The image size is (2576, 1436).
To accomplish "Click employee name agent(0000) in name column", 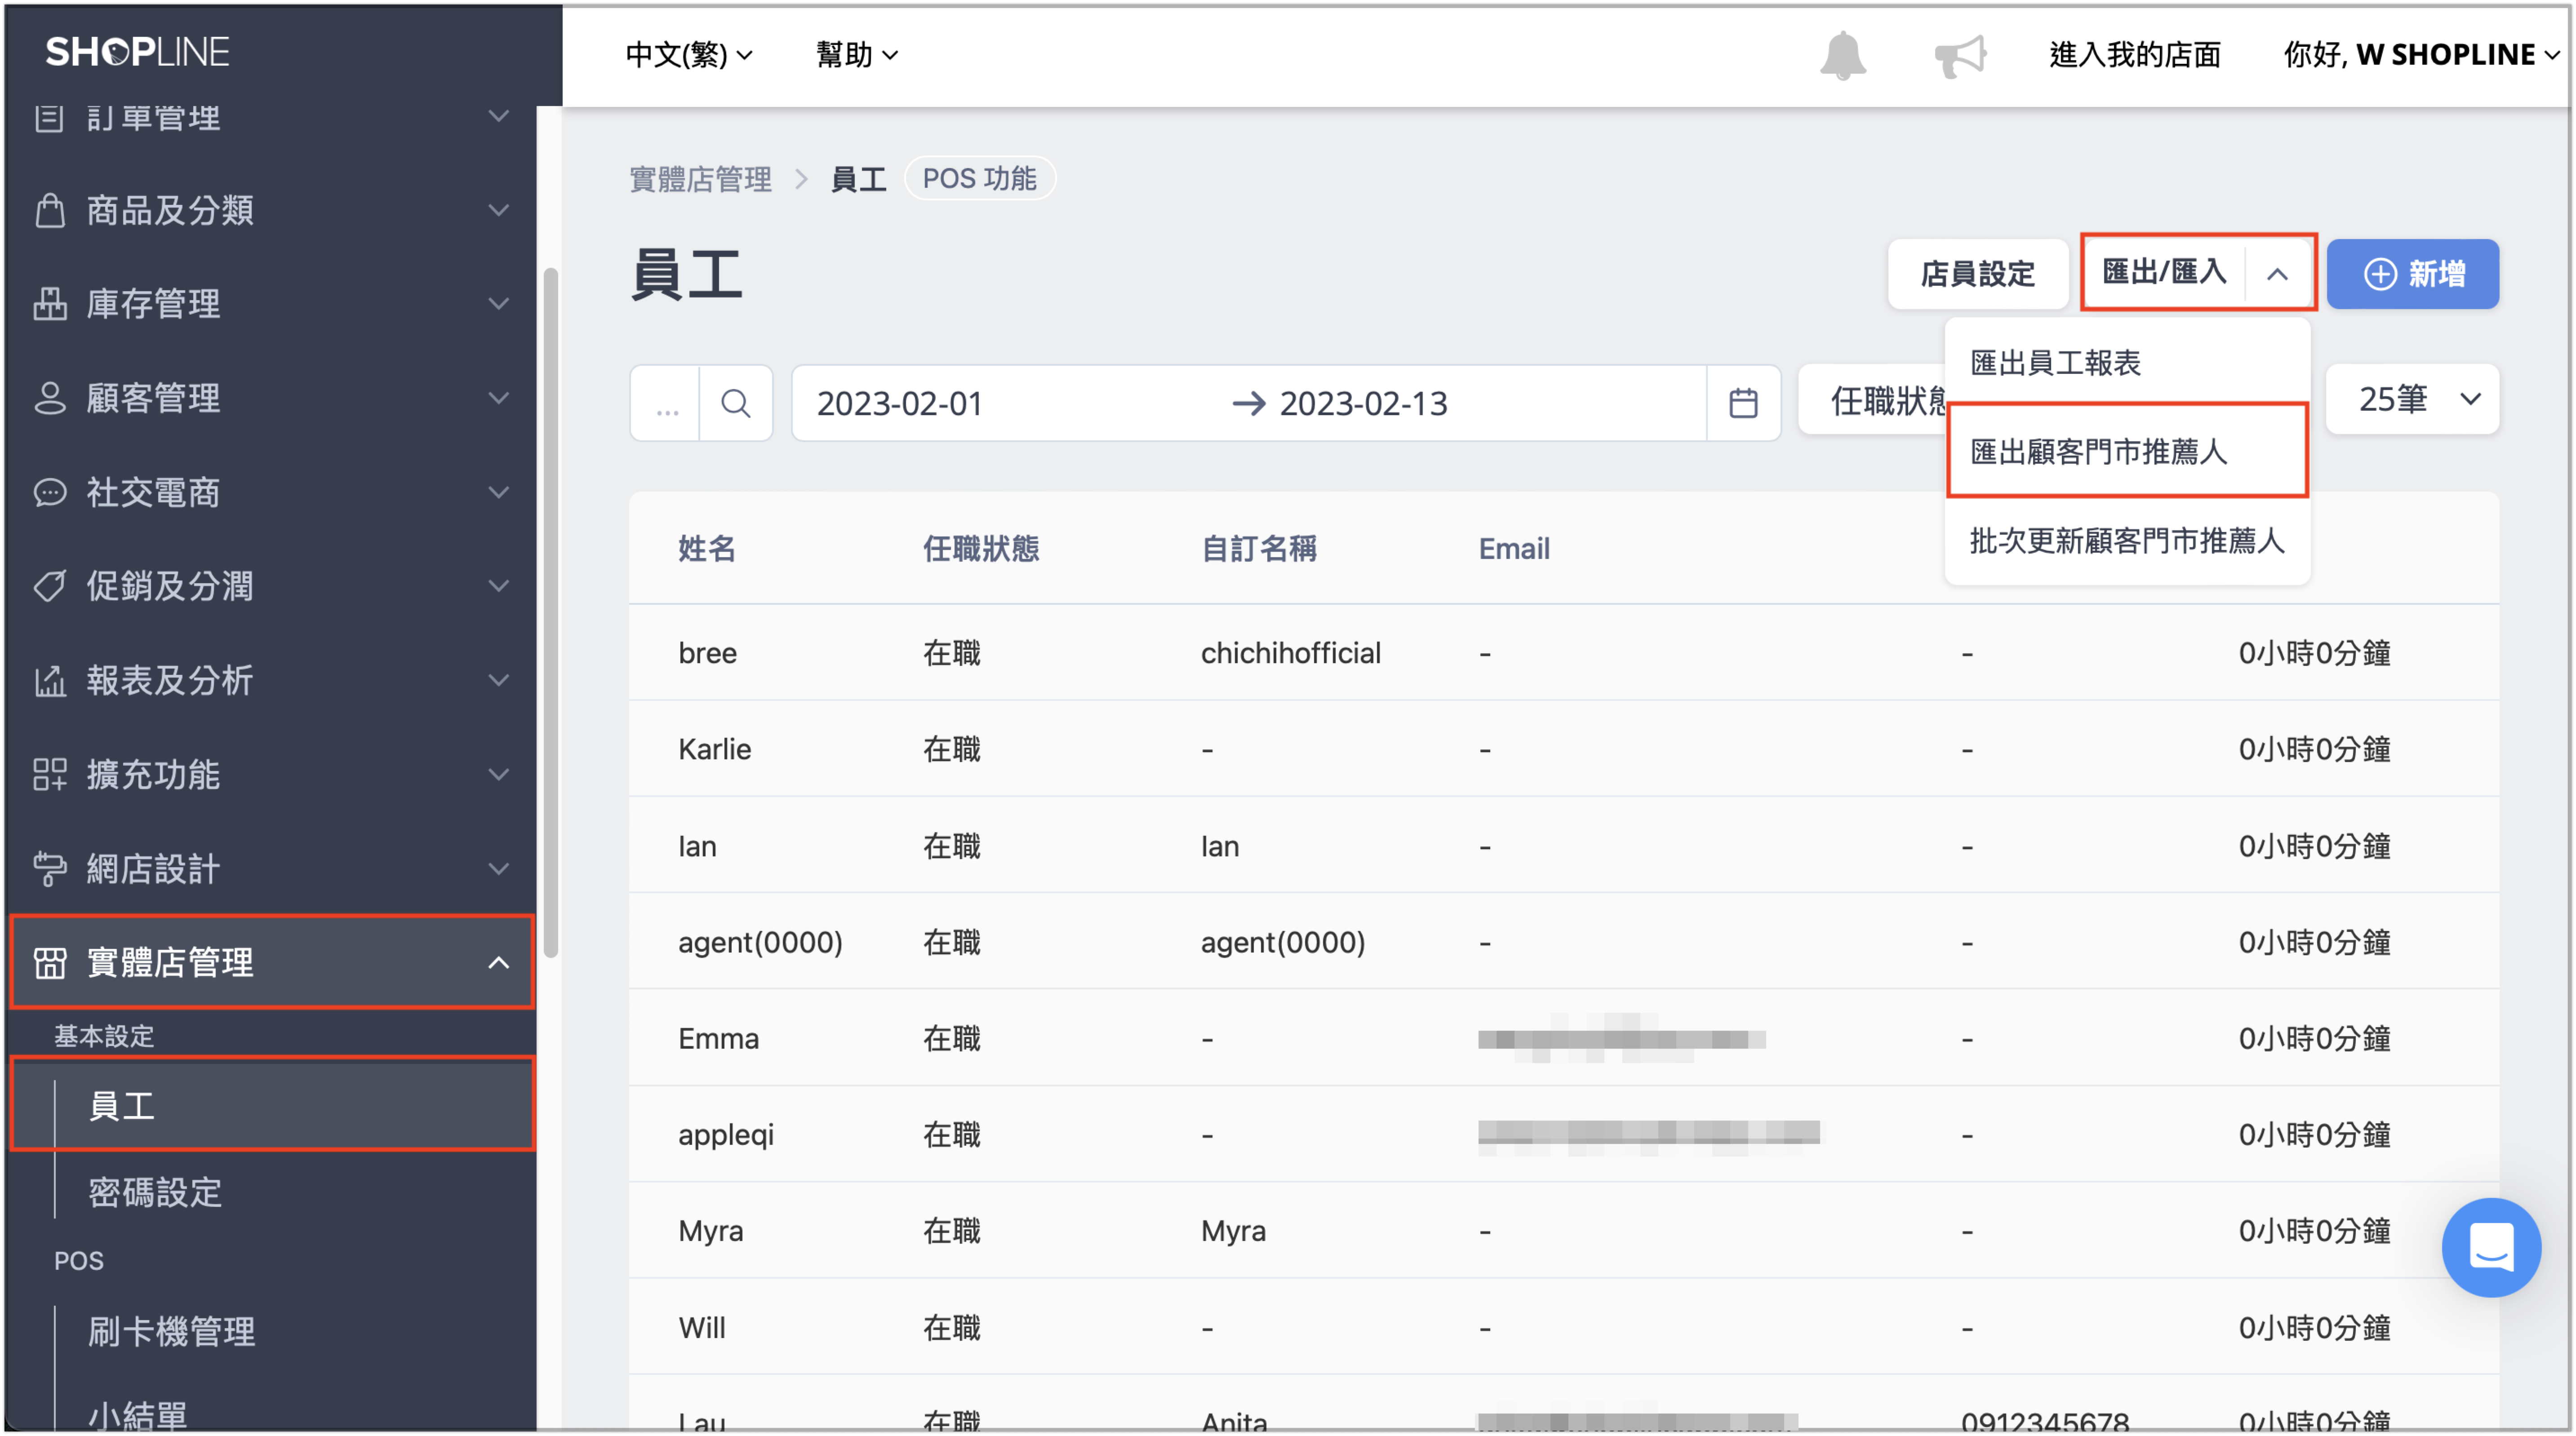I will (x=760, y=942).
